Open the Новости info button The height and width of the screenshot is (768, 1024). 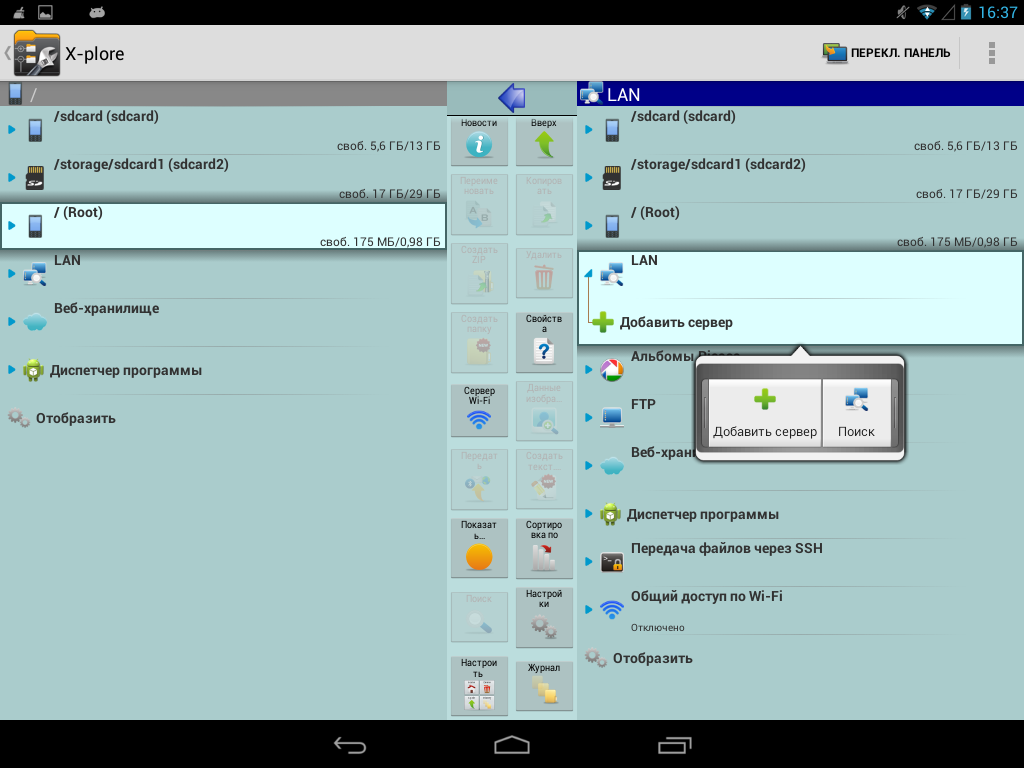479,140
